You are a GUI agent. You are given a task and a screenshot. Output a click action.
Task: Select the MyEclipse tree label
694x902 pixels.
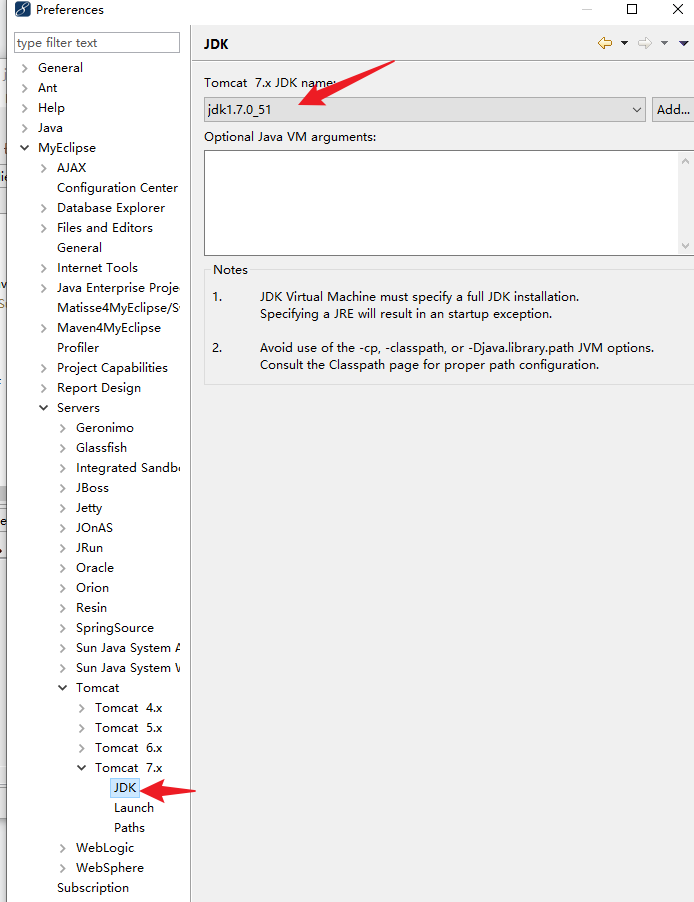[67, 148]
